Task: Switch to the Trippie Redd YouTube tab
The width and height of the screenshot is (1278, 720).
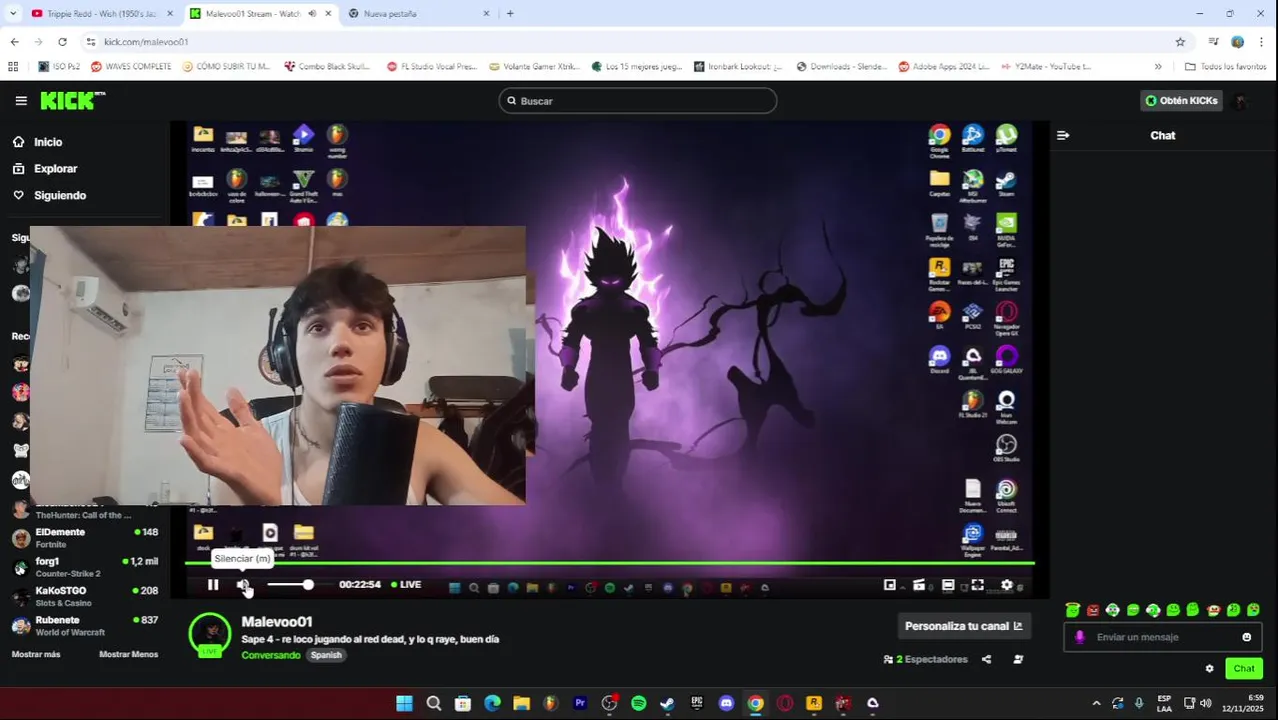Action: [100, 14]
